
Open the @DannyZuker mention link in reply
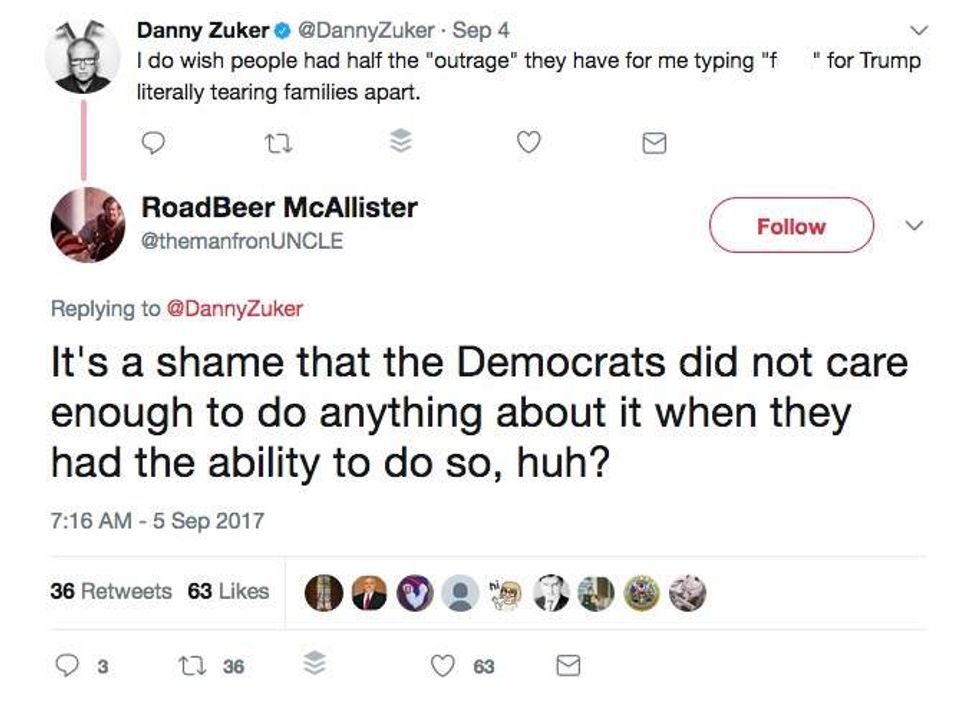pyautogui.click(x=233, y=309)
